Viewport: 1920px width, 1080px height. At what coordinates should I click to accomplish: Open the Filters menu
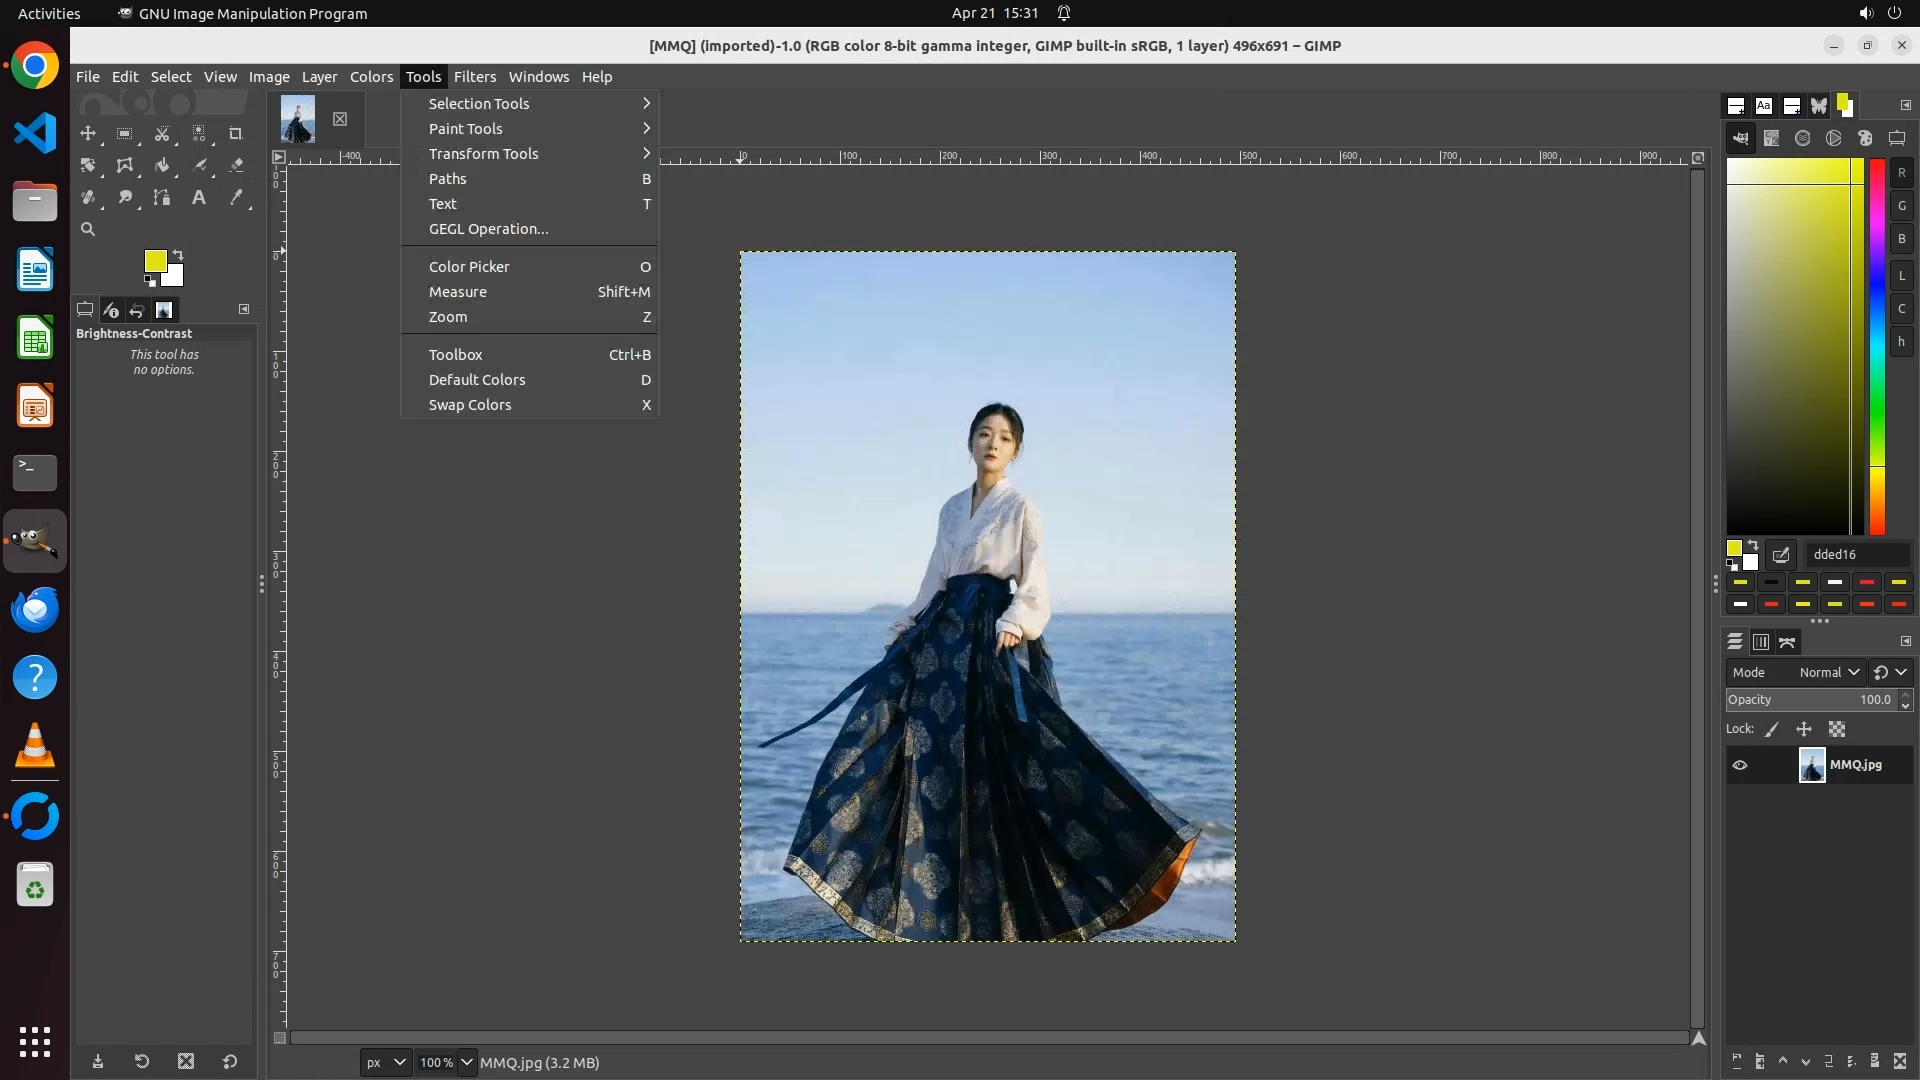coord(474,77)
